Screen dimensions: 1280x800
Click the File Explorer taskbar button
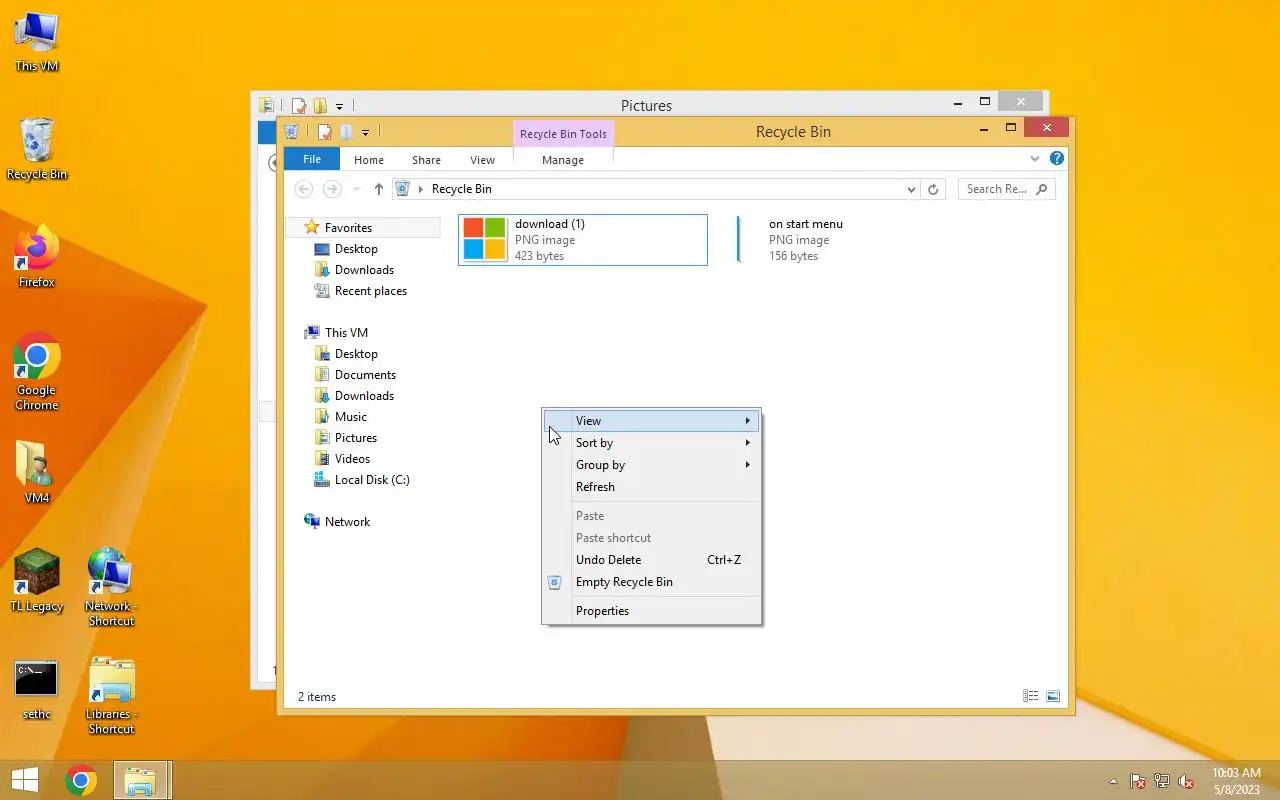(140, 780)
